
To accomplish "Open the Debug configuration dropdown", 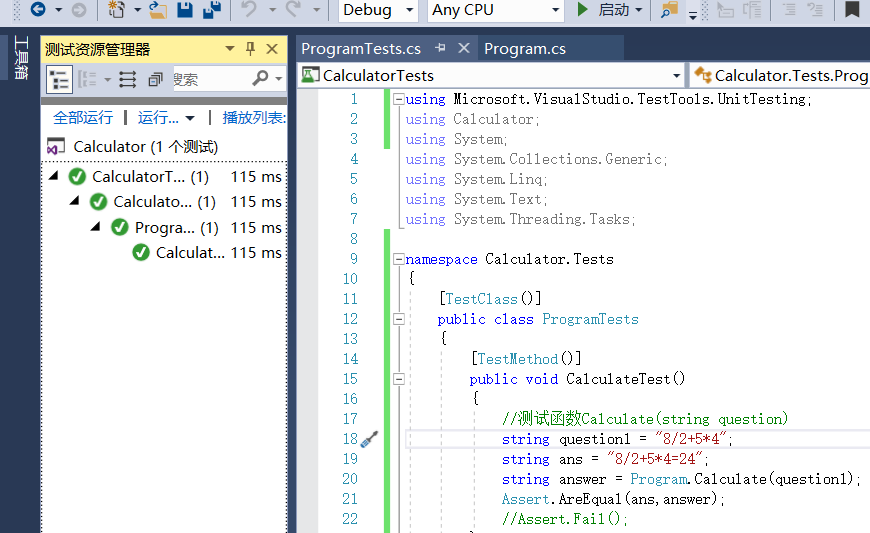I will 378,10.
